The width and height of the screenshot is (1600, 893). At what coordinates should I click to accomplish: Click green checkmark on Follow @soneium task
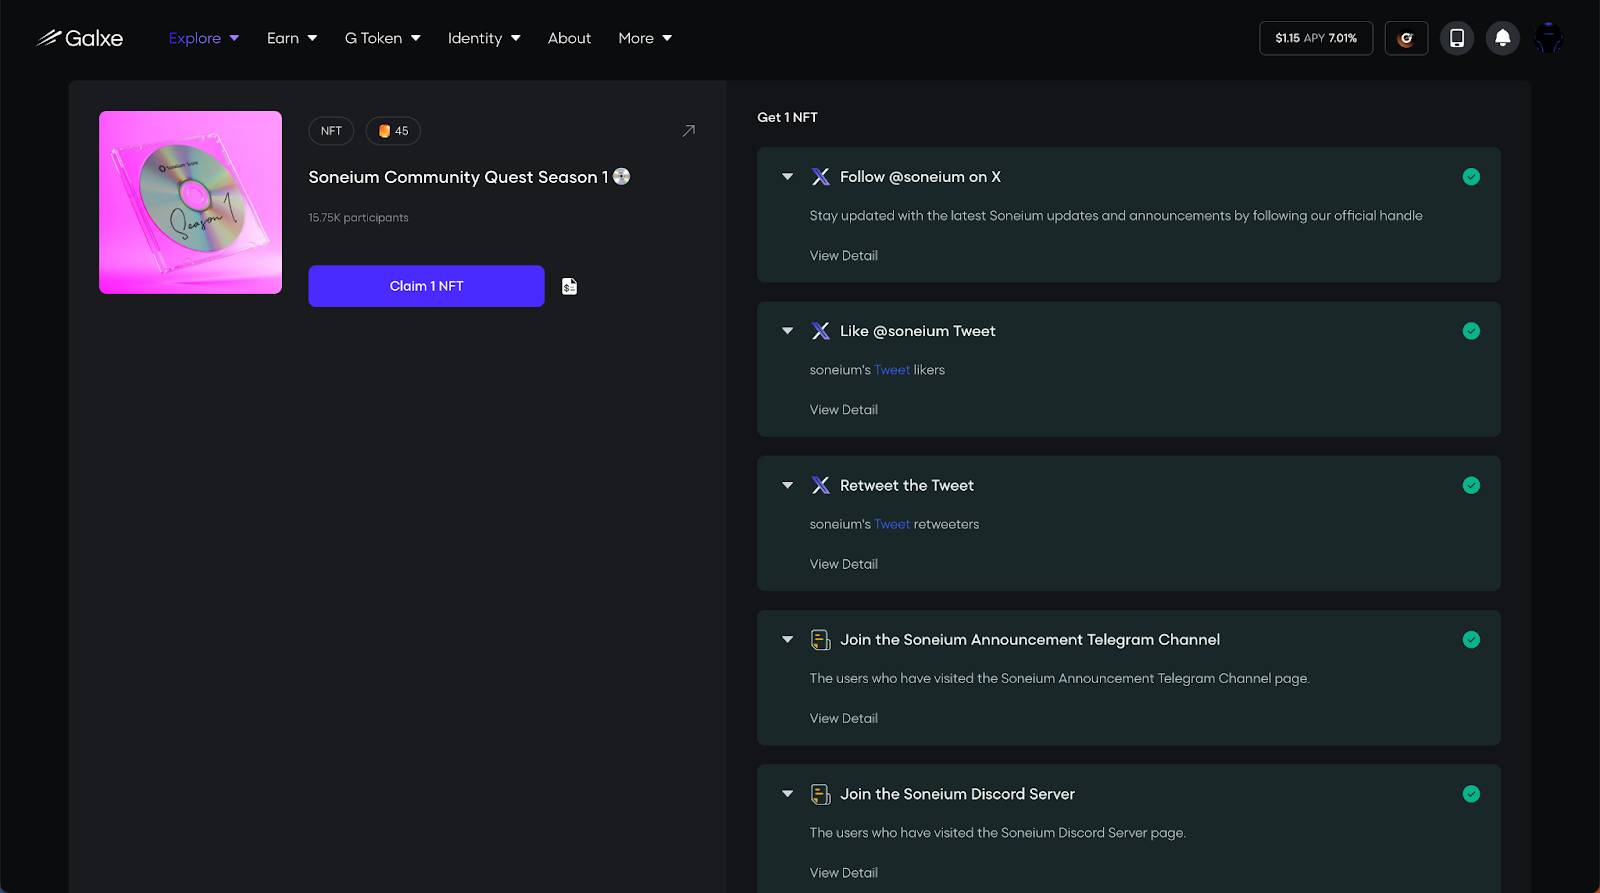pyautogui.click(x=1471, y=177)
